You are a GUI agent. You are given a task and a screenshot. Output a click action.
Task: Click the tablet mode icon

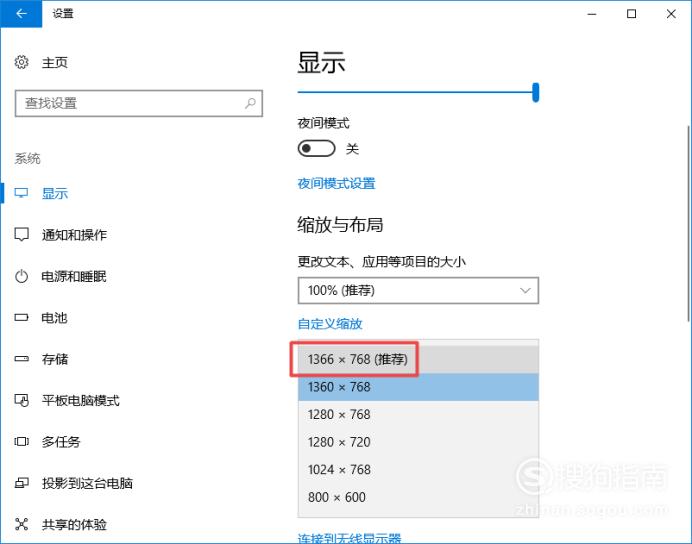(22, 400)
